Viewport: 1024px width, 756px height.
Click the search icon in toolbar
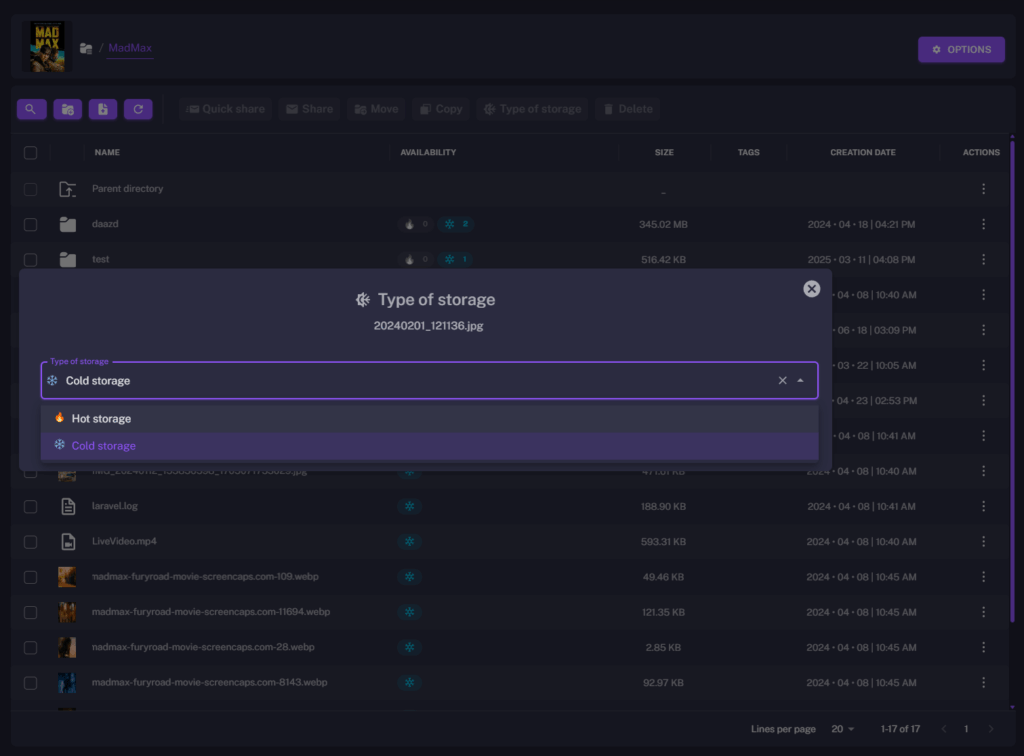click(31, 109)
